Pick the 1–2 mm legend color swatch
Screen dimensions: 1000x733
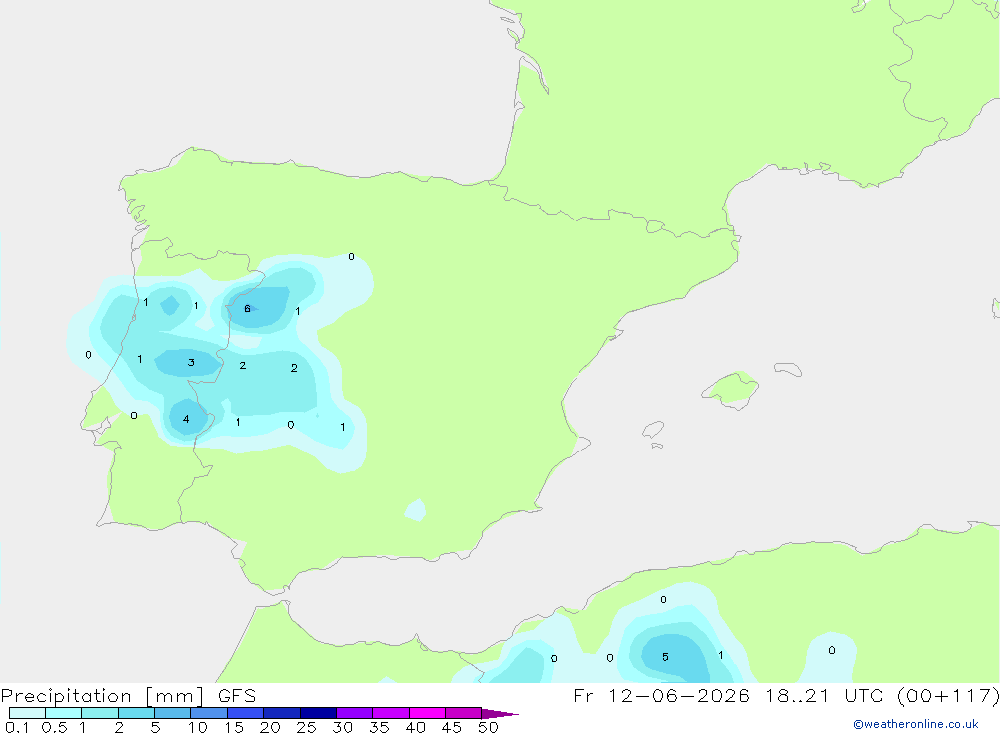(100, 713)
